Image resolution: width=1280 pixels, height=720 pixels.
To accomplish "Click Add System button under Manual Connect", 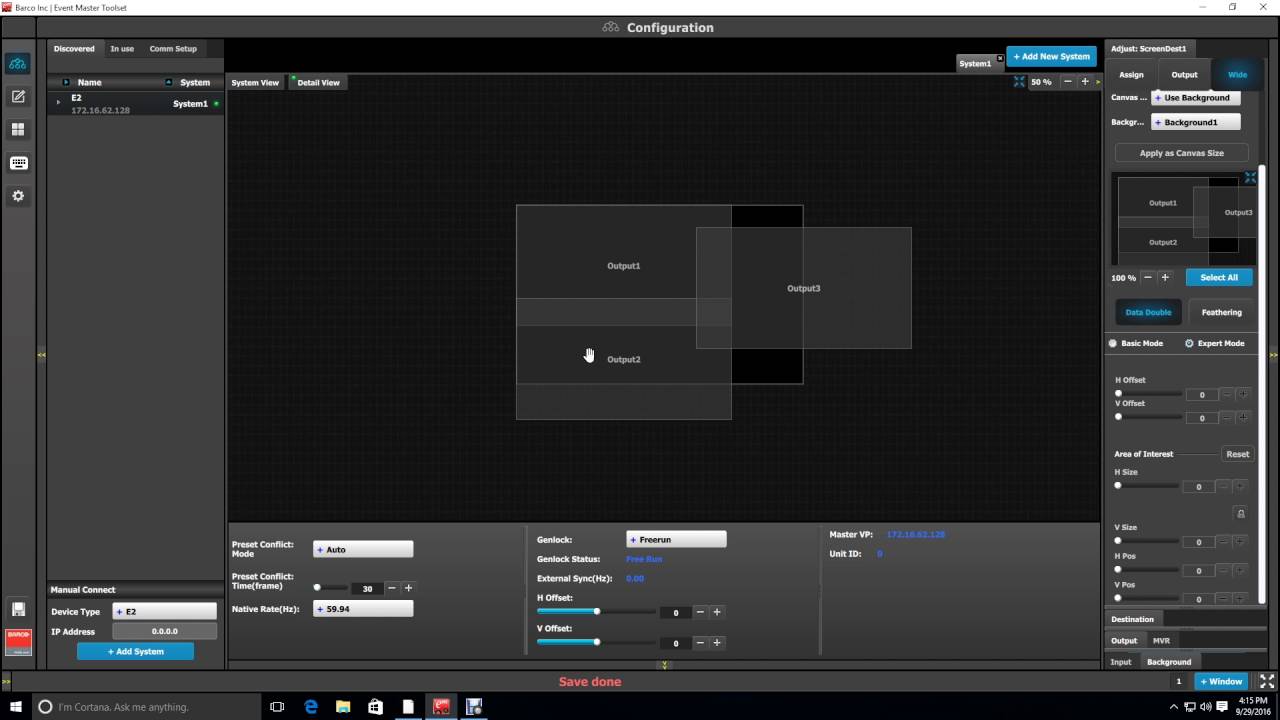I will [x=136, y=651].
